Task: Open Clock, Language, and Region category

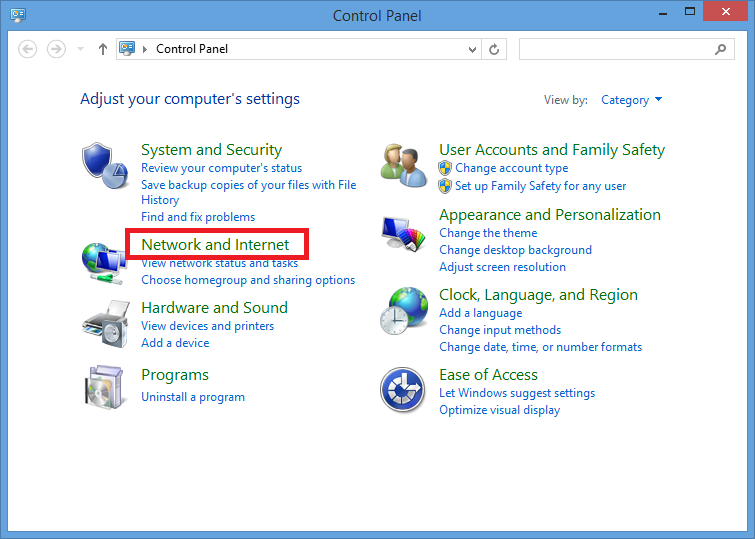Action: click(x=538, y=295)
